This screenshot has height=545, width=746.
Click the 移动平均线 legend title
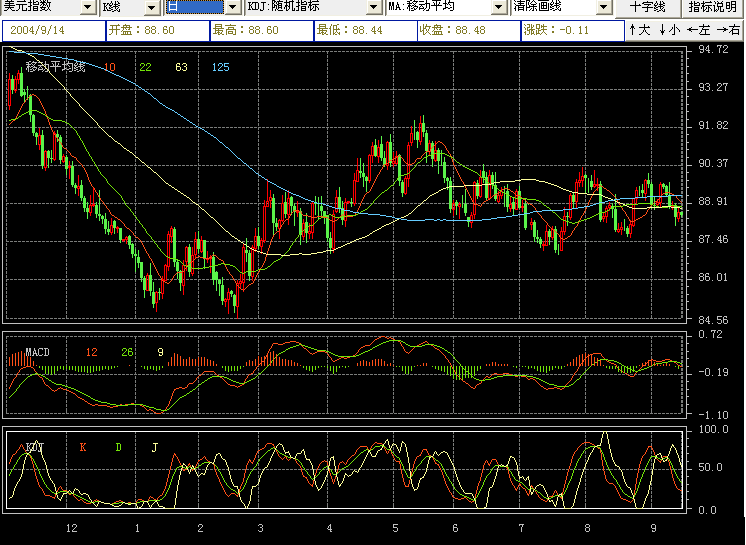tap(55, 68)
